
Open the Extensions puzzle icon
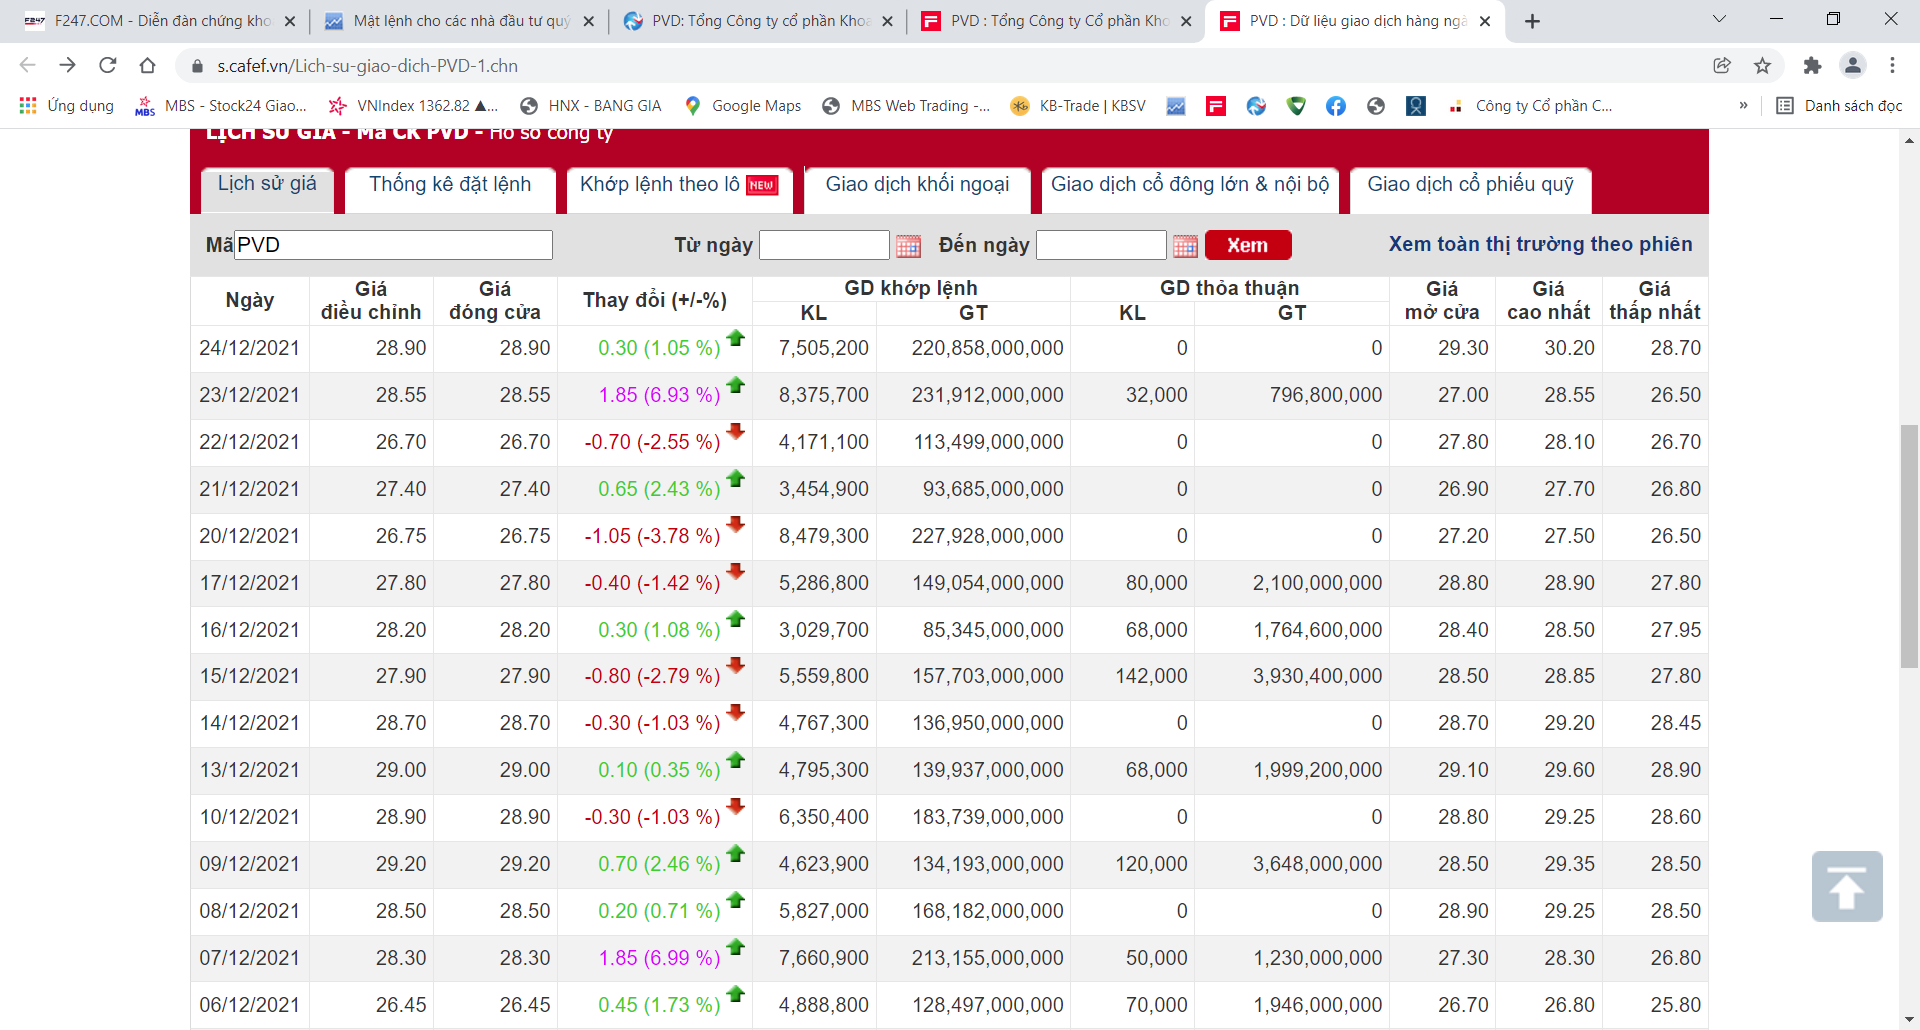point(1812,65)
